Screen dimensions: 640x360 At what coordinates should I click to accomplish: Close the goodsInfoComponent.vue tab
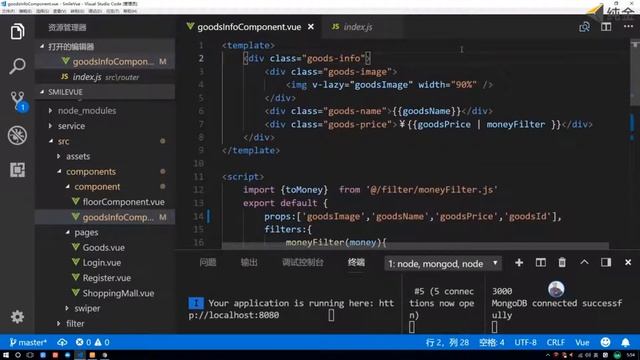(311, 27)
